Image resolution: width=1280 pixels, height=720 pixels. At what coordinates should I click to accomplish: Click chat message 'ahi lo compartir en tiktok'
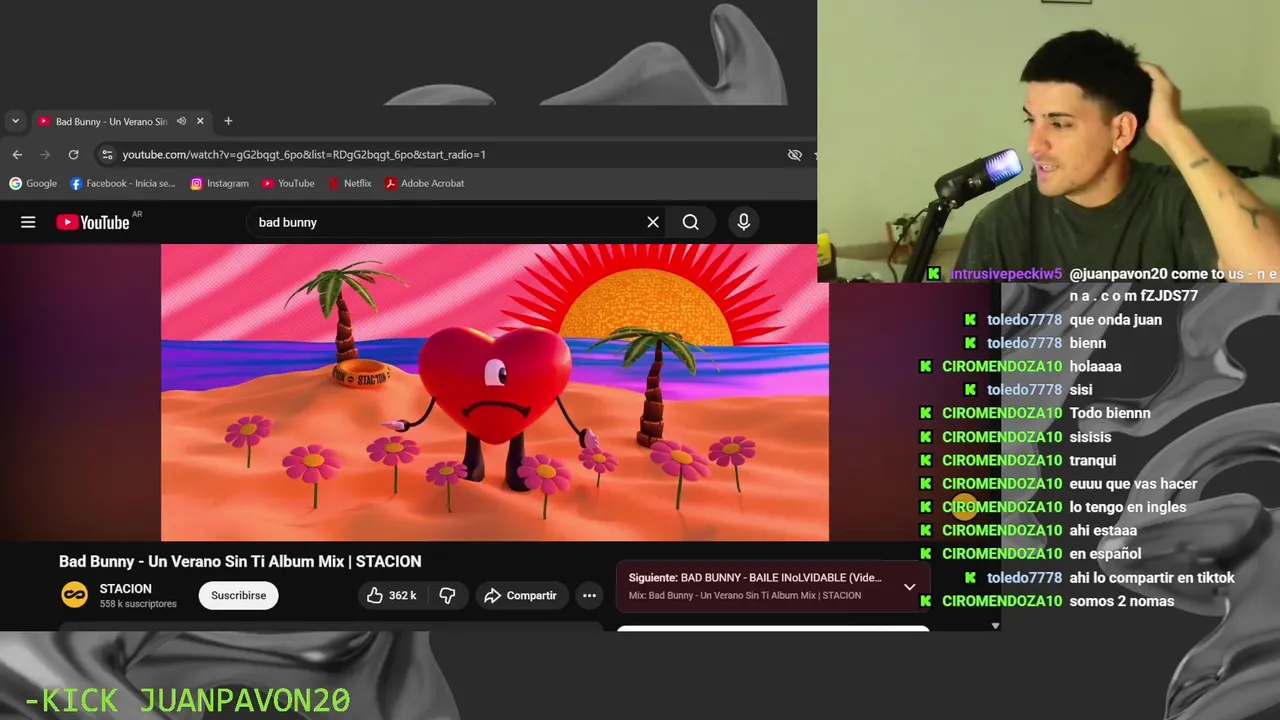pos(1152,578)
